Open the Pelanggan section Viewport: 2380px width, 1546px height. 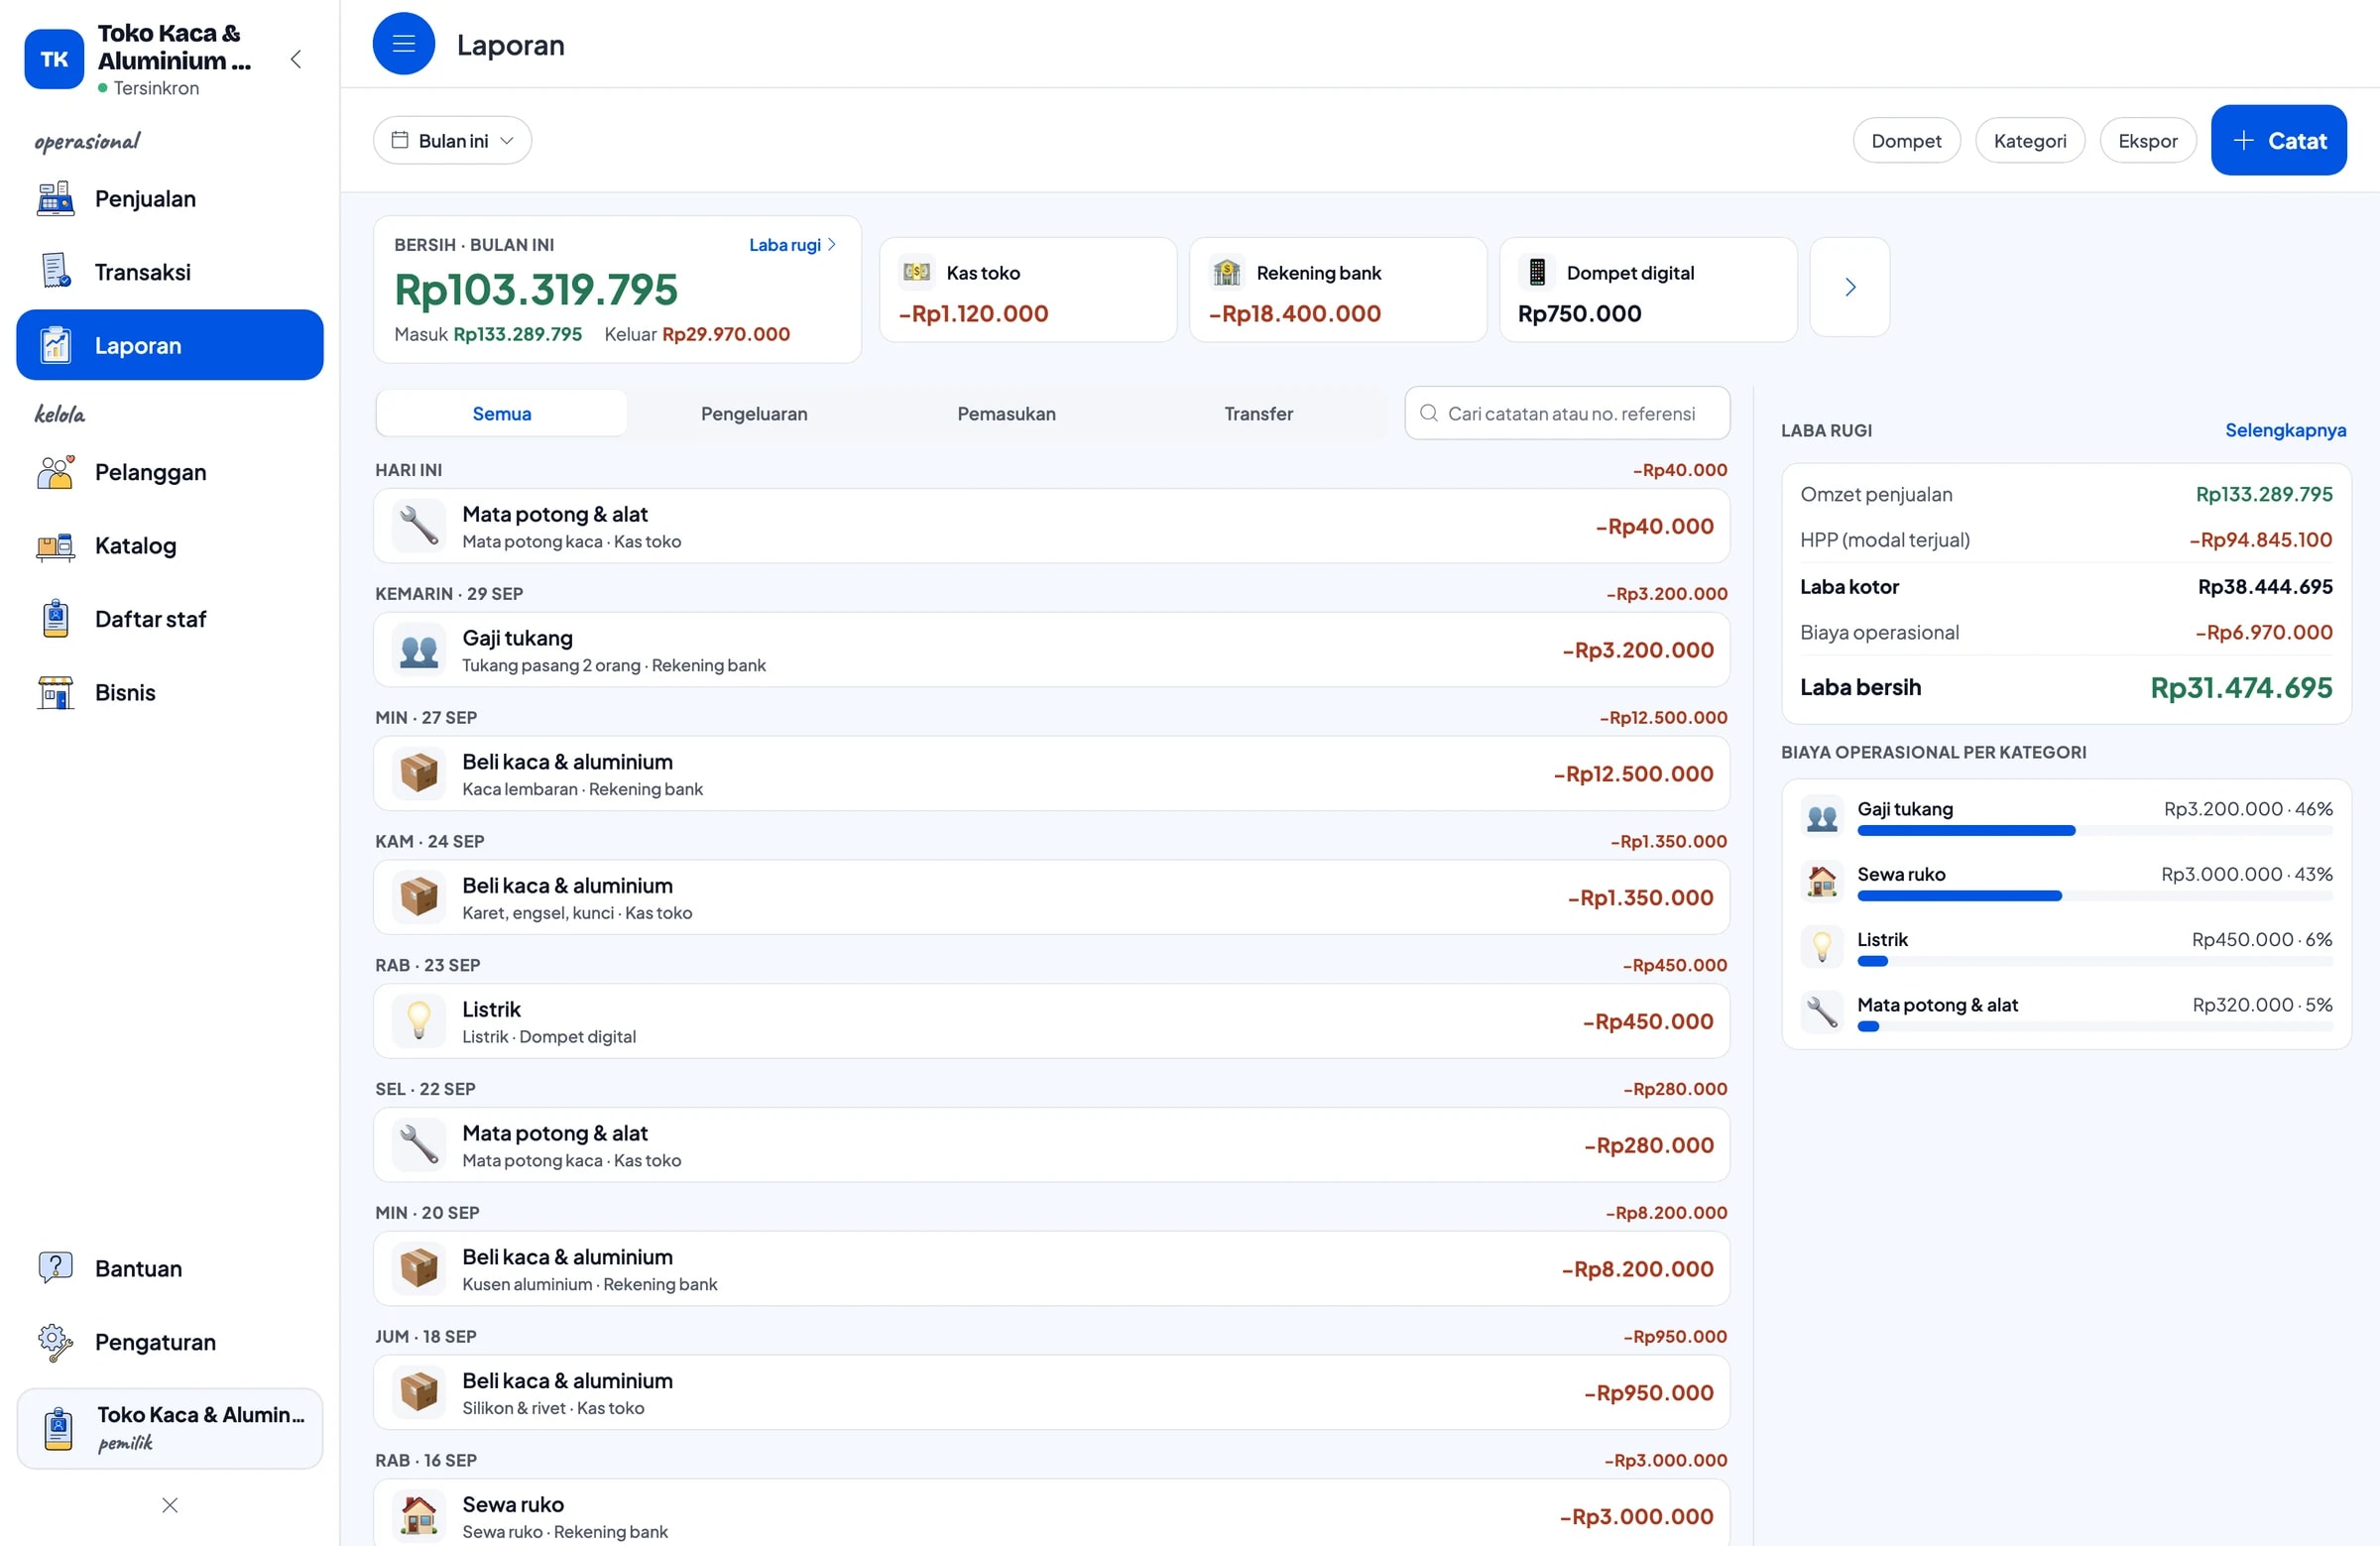coord(170,472)
